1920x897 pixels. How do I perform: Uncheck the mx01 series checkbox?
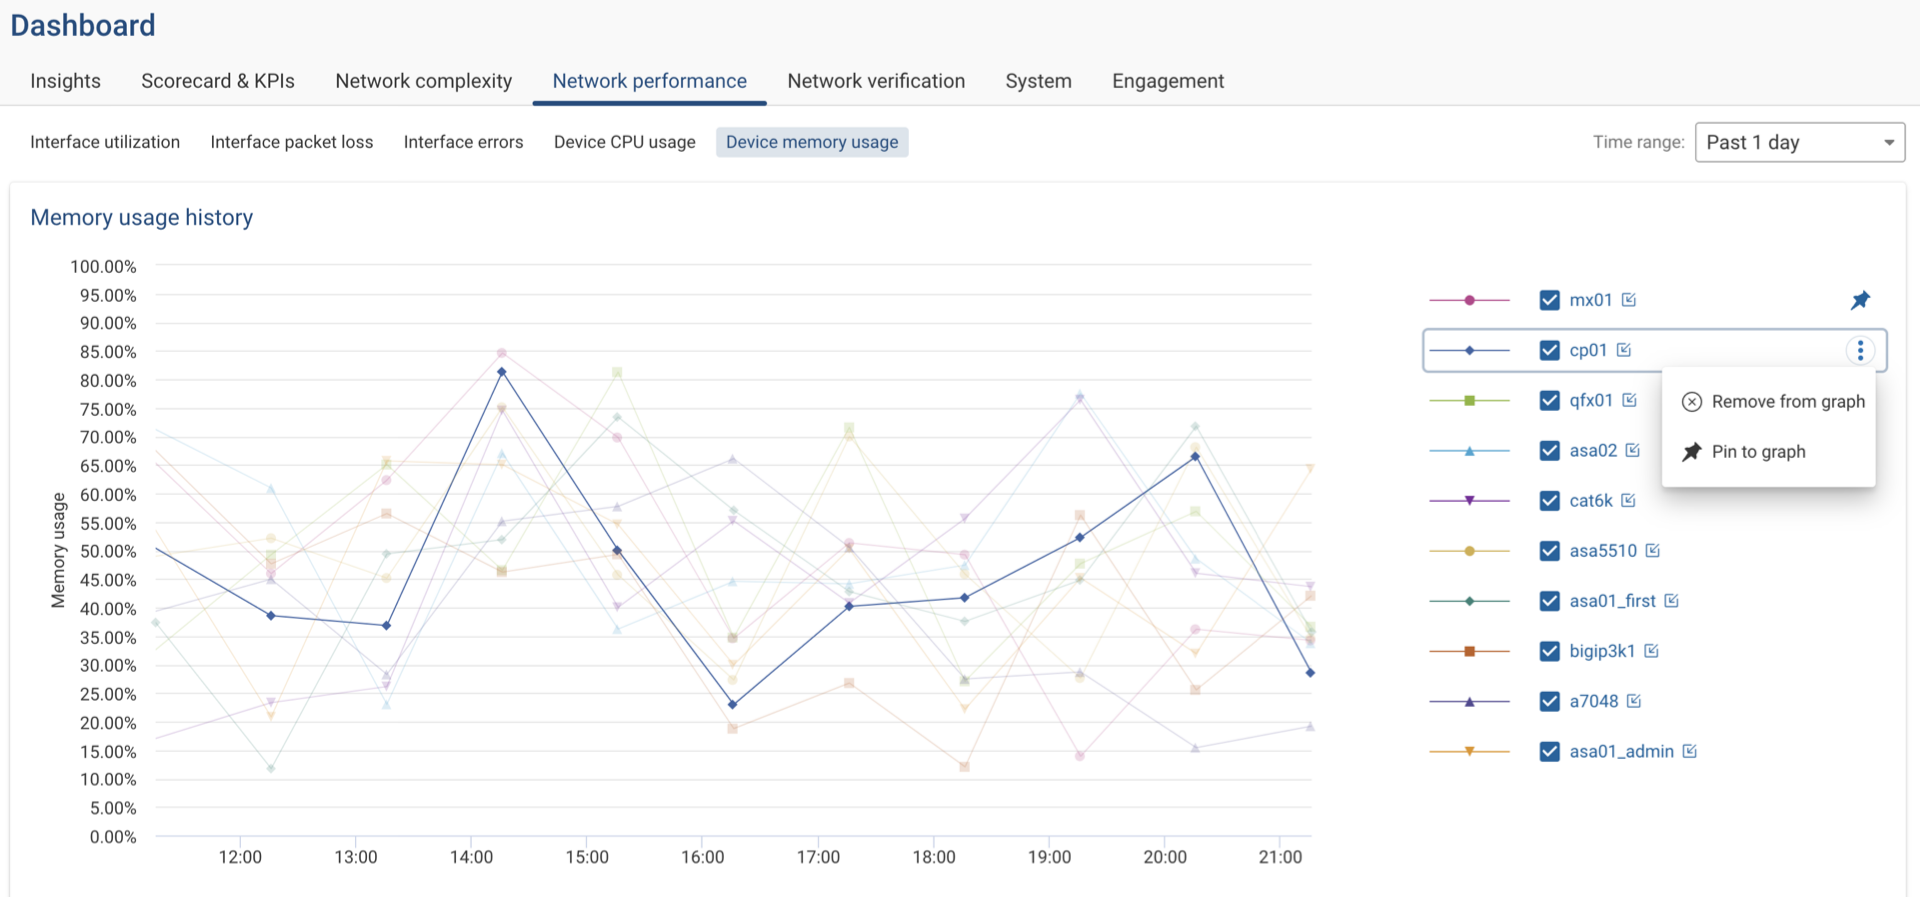click(x=1550, y=300)
